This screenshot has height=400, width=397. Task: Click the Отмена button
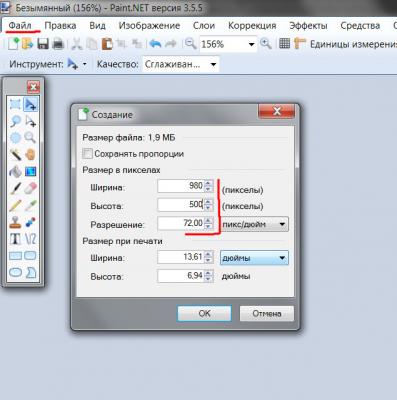[x=267, y=313]
